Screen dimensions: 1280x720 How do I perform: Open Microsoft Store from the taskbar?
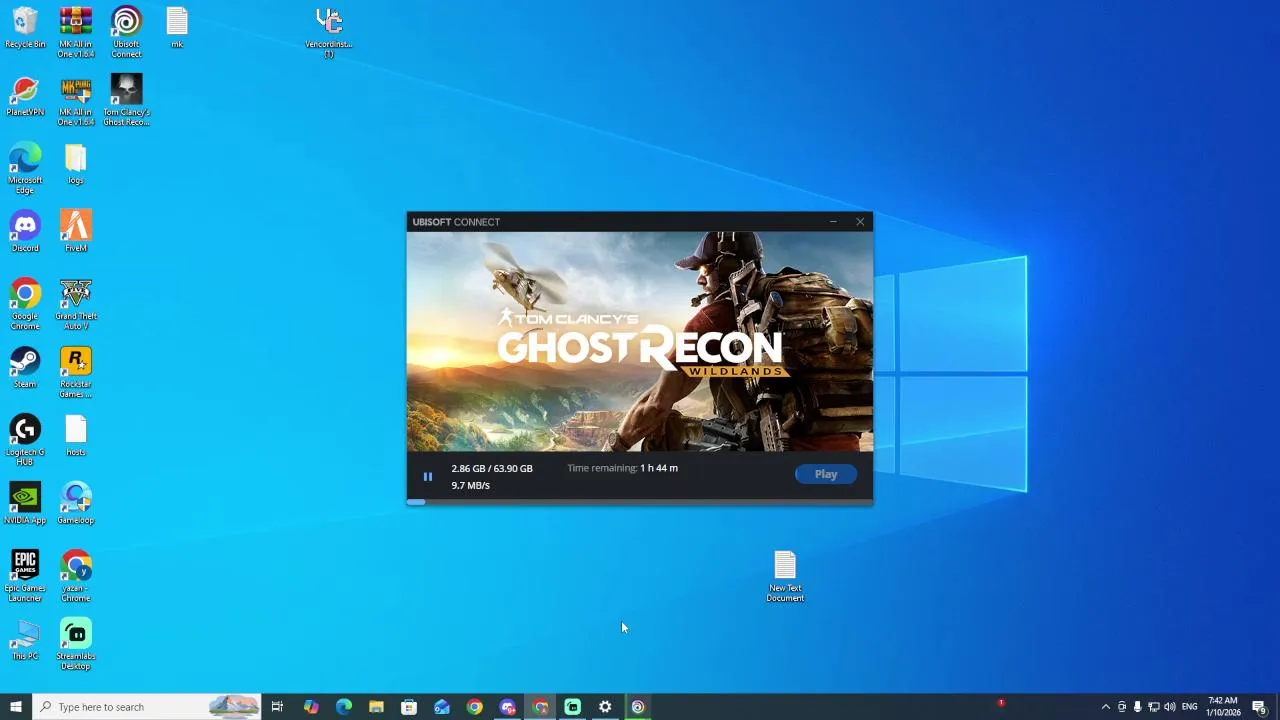[409, 707]
